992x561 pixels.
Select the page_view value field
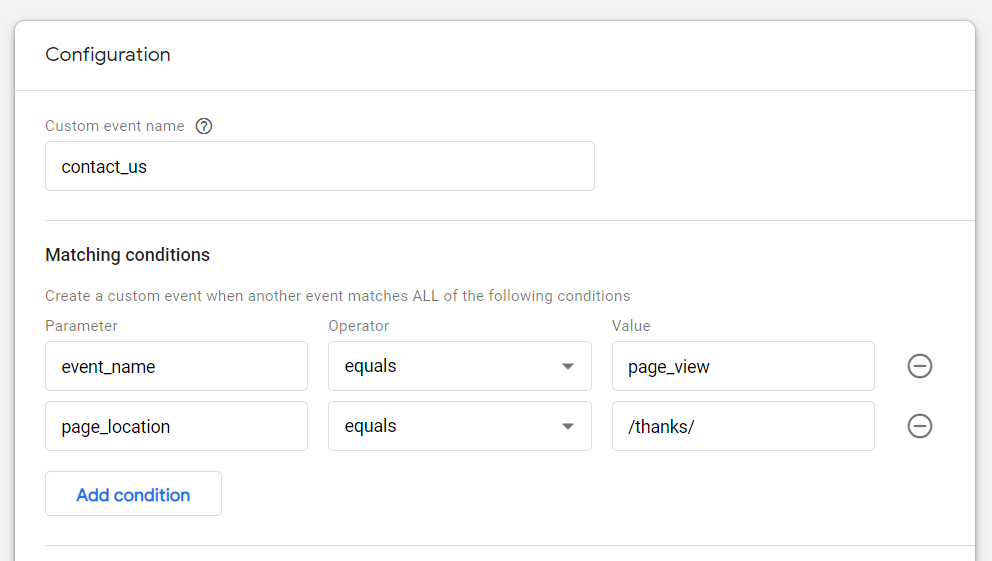coord(742,366)
